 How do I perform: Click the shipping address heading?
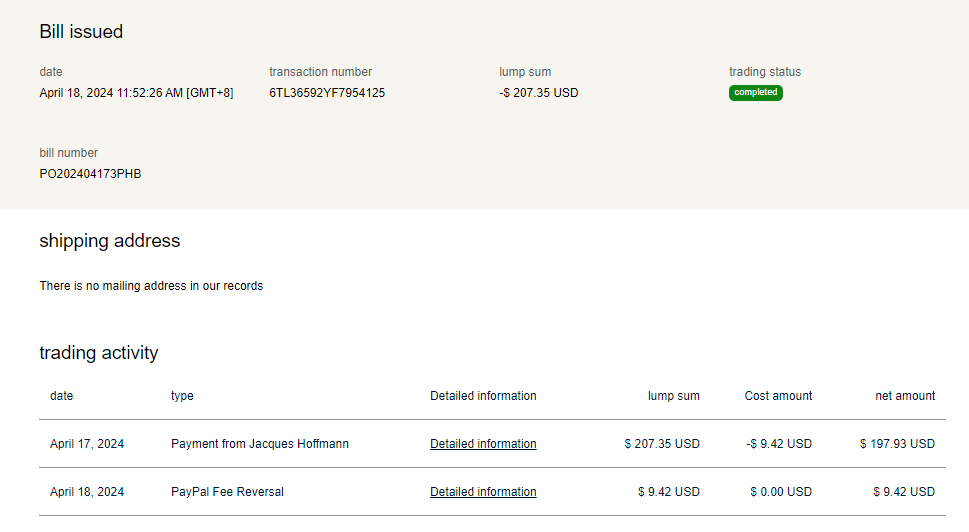[109, 241]
